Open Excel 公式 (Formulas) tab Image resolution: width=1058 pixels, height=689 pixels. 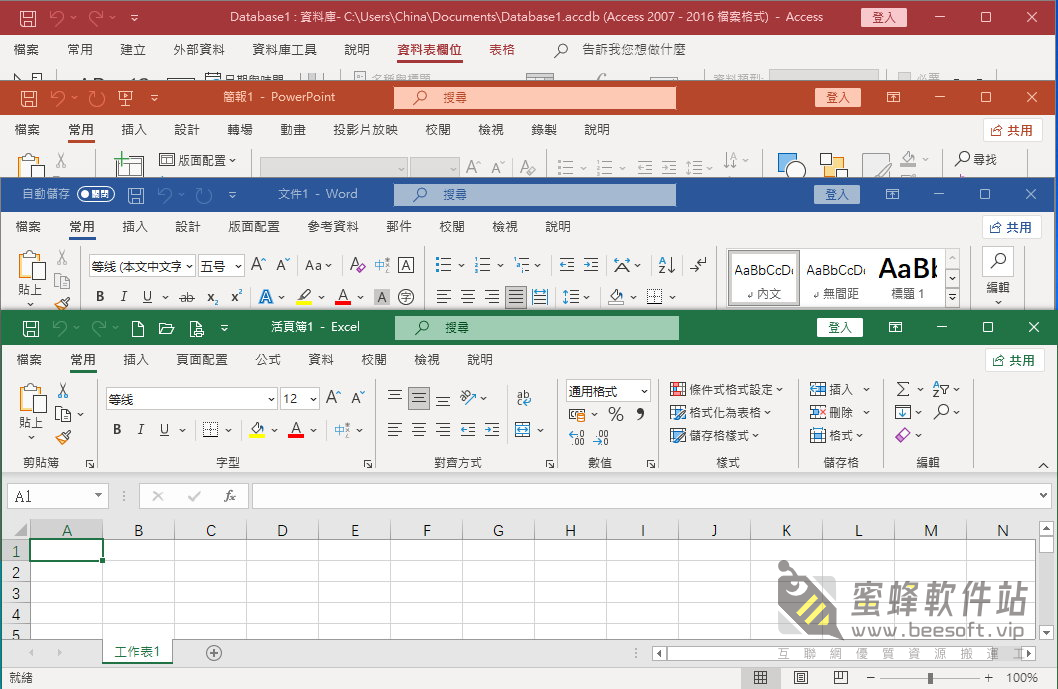268,360
